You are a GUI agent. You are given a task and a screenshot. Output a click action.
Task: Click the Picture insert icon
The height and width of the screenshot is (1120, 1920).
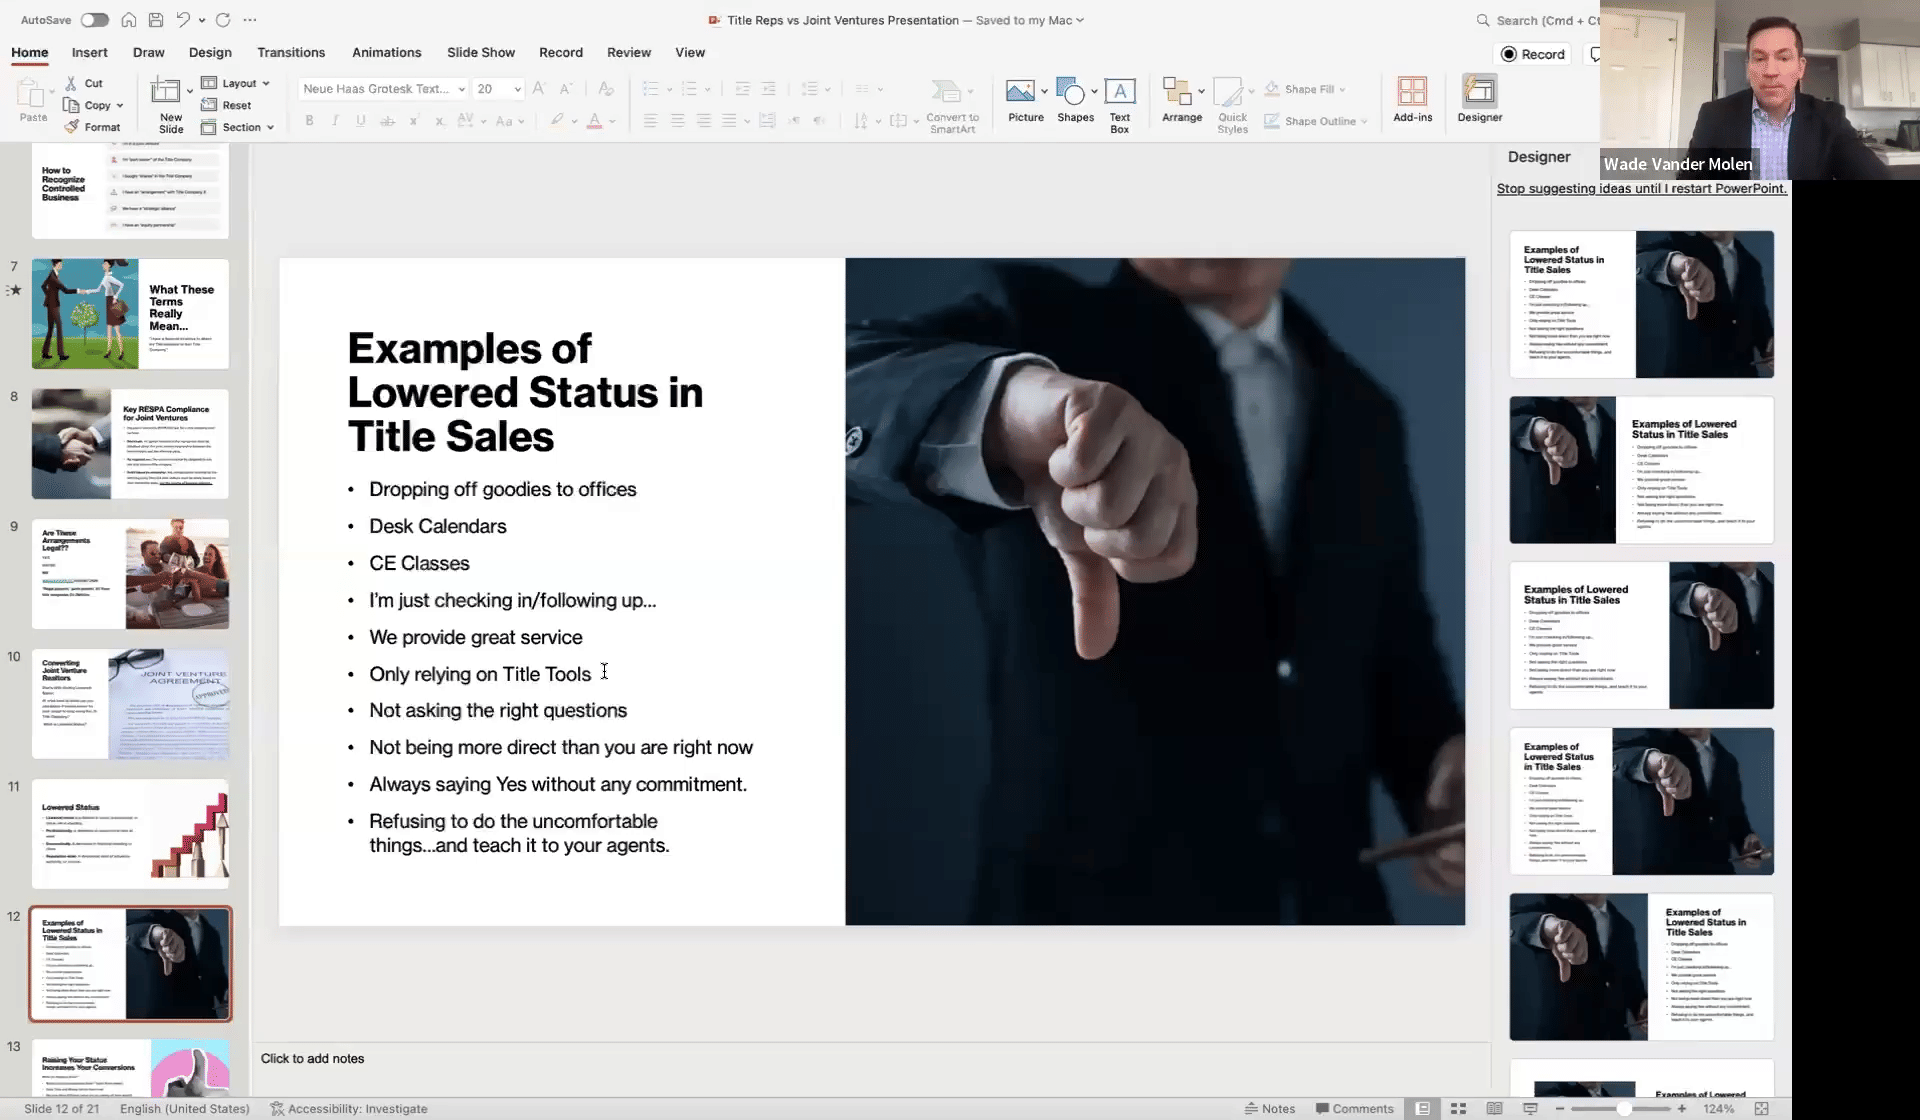[x=1020, y=92]
